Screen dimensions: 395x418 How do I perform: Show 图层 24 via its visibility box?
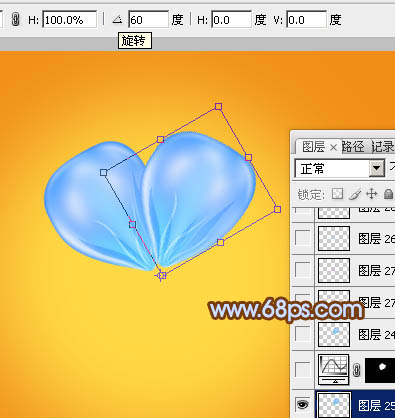303,334
